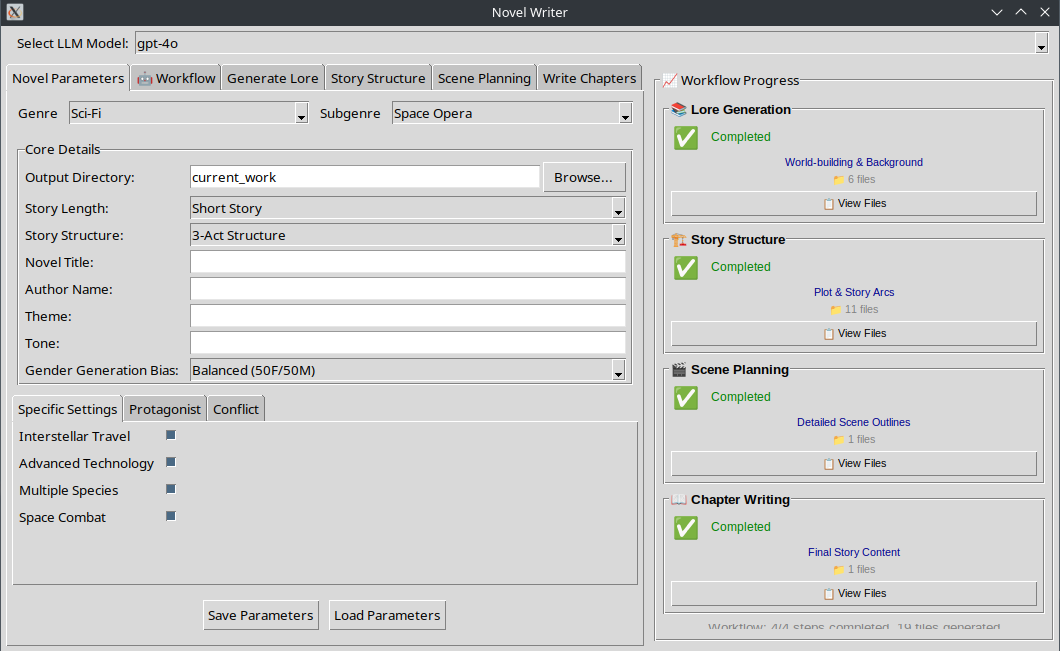Click the green checkmark under Lore Generation

686,138
